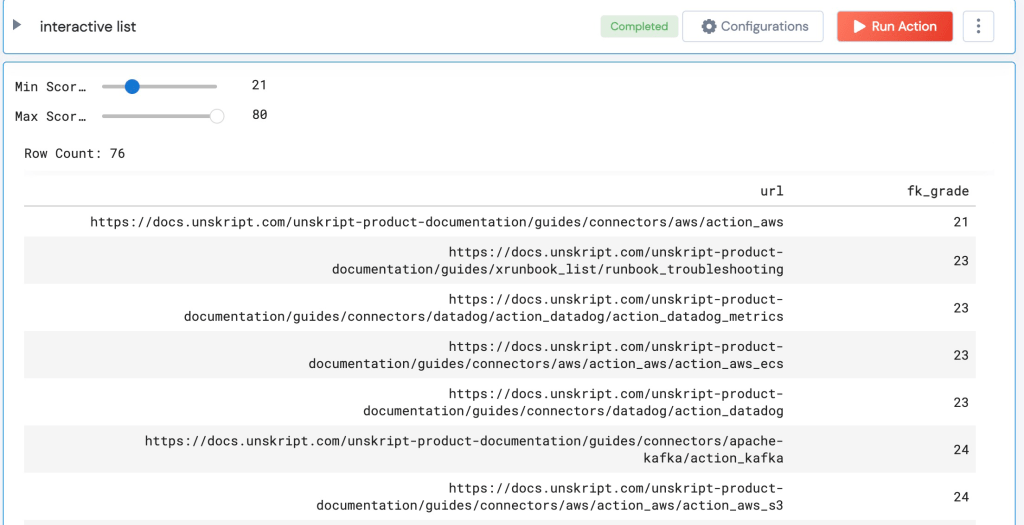
Task: Expand the interactive list disclosure triangle
Action: [17, 25]
